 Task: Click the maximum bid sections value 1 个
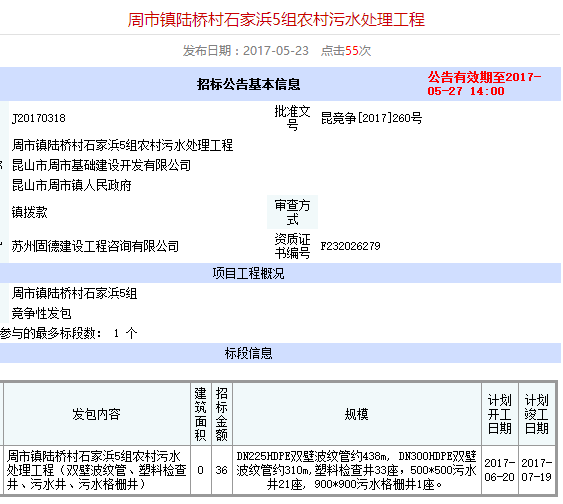[125, 333]
